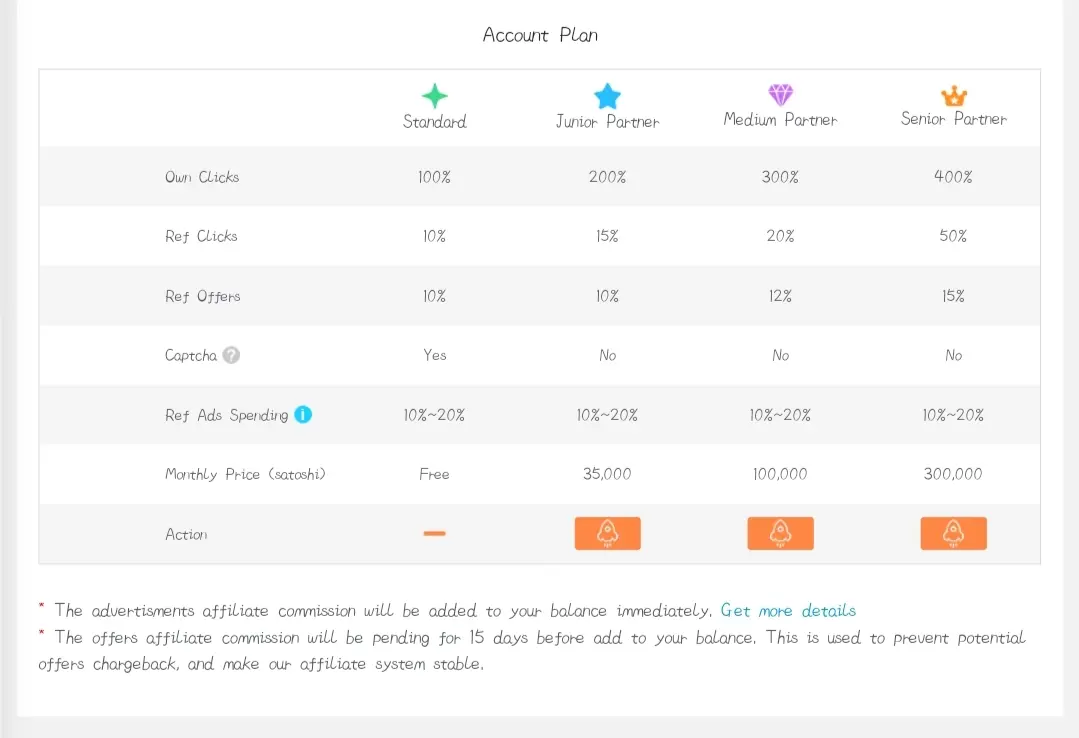Screen dimensions: 1079x738
Task: Upgrade to Junior Partner with rocket button
Action: [x=608, y=534]
